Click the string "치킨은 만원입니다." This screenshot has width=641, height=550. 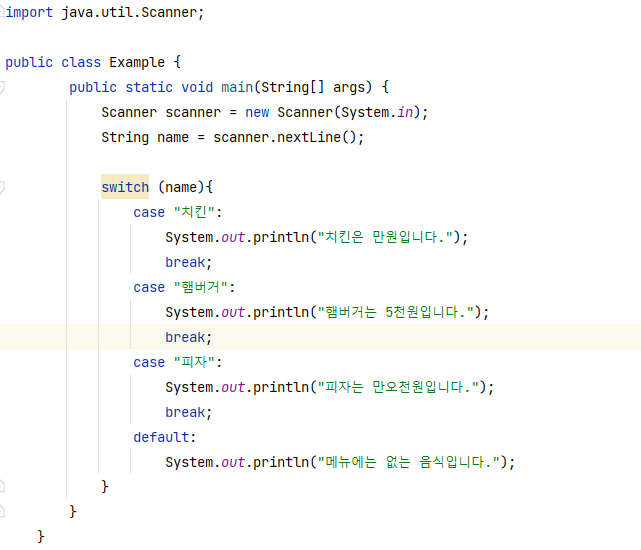click(385, 237)
